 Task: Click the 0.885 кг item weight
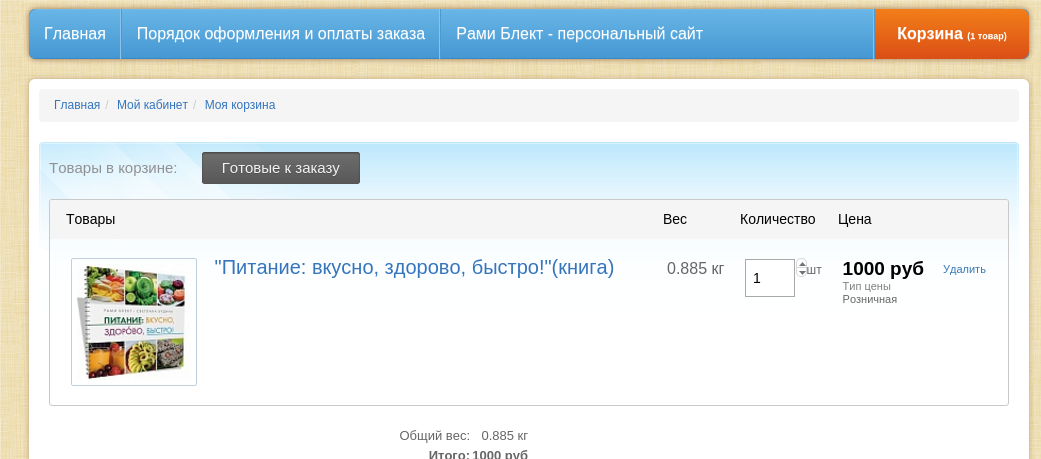click(695, 268)
